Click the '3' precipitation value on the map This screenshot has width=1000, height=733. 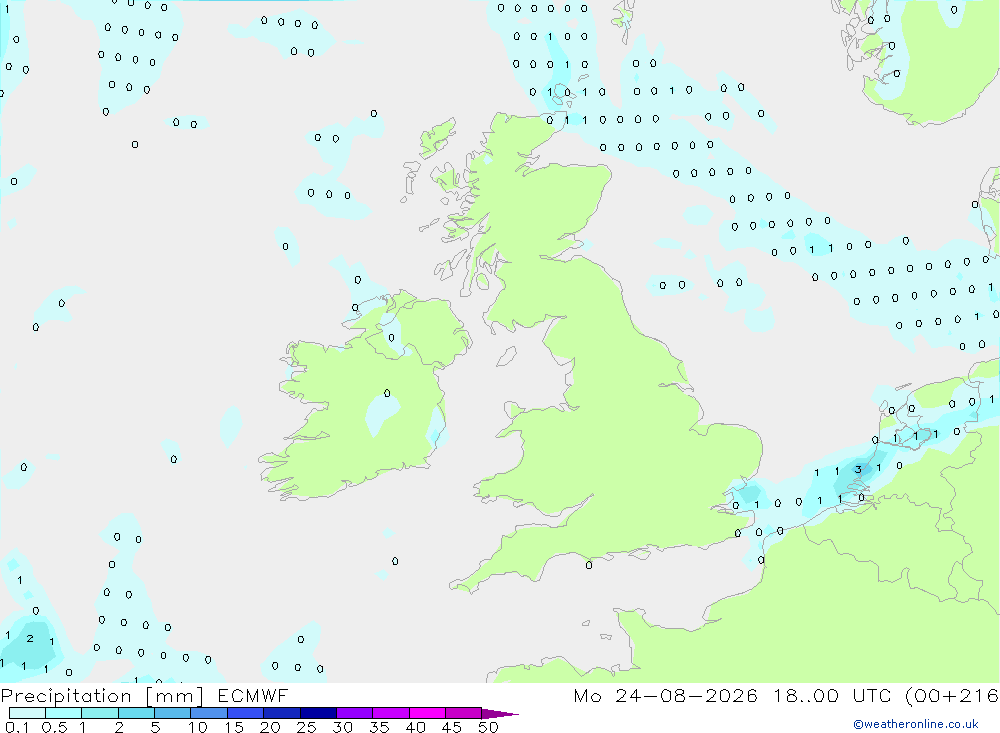[x=858, y=470]
